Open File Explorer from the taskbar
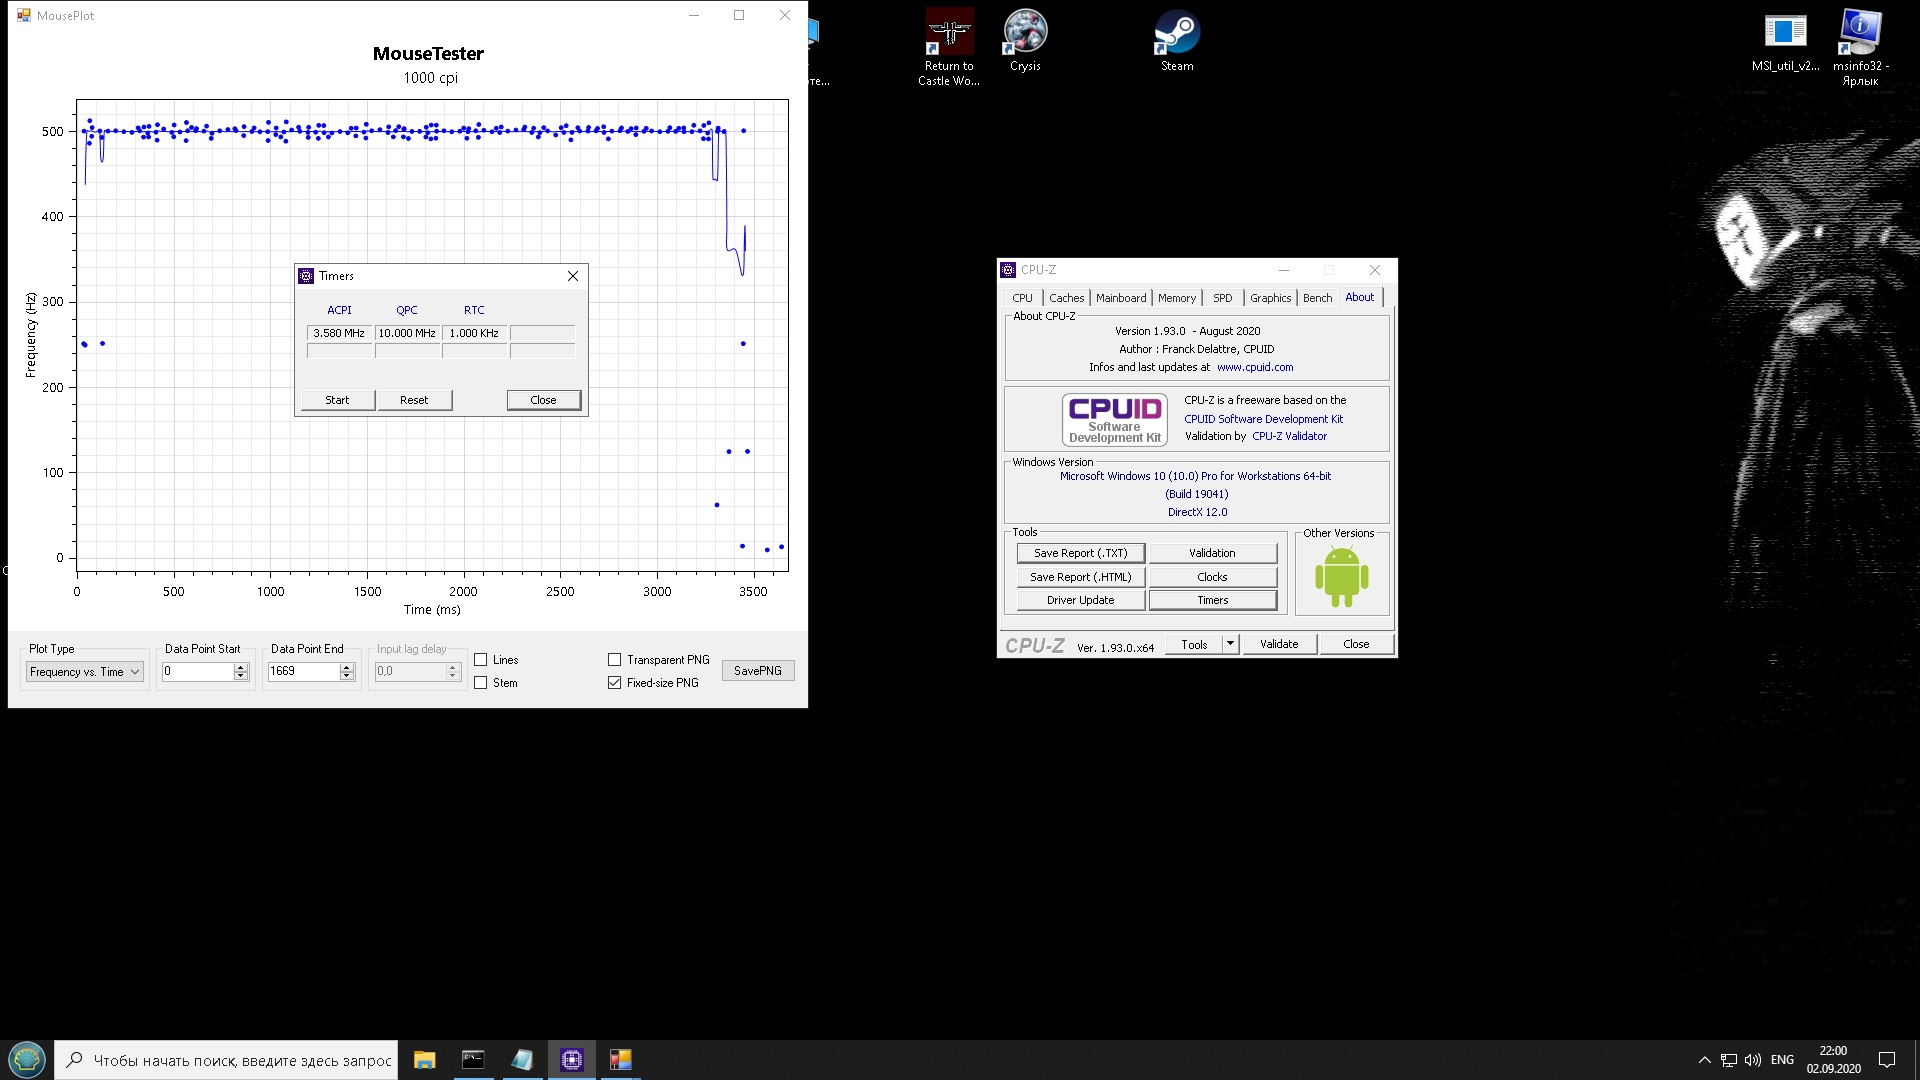Image resolution: width=1920 pixels, height=1080 pixels. (x=425, y=1060)
